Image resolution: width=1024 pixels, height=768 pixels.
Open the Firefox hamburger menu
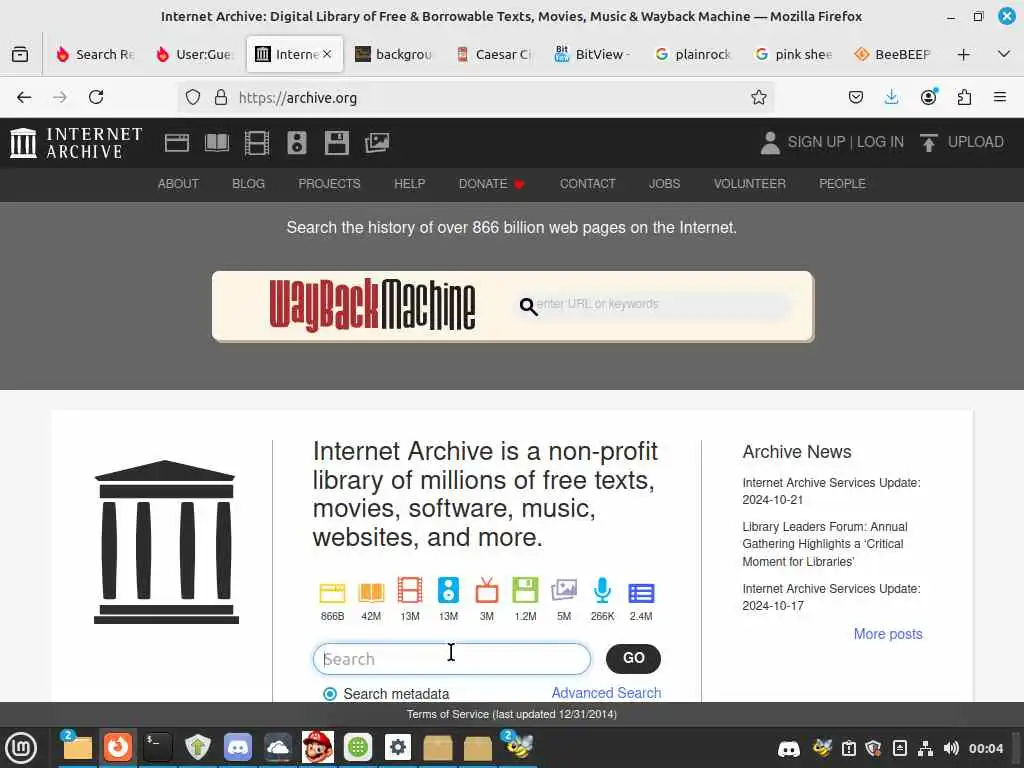(x=1000, y=97)
